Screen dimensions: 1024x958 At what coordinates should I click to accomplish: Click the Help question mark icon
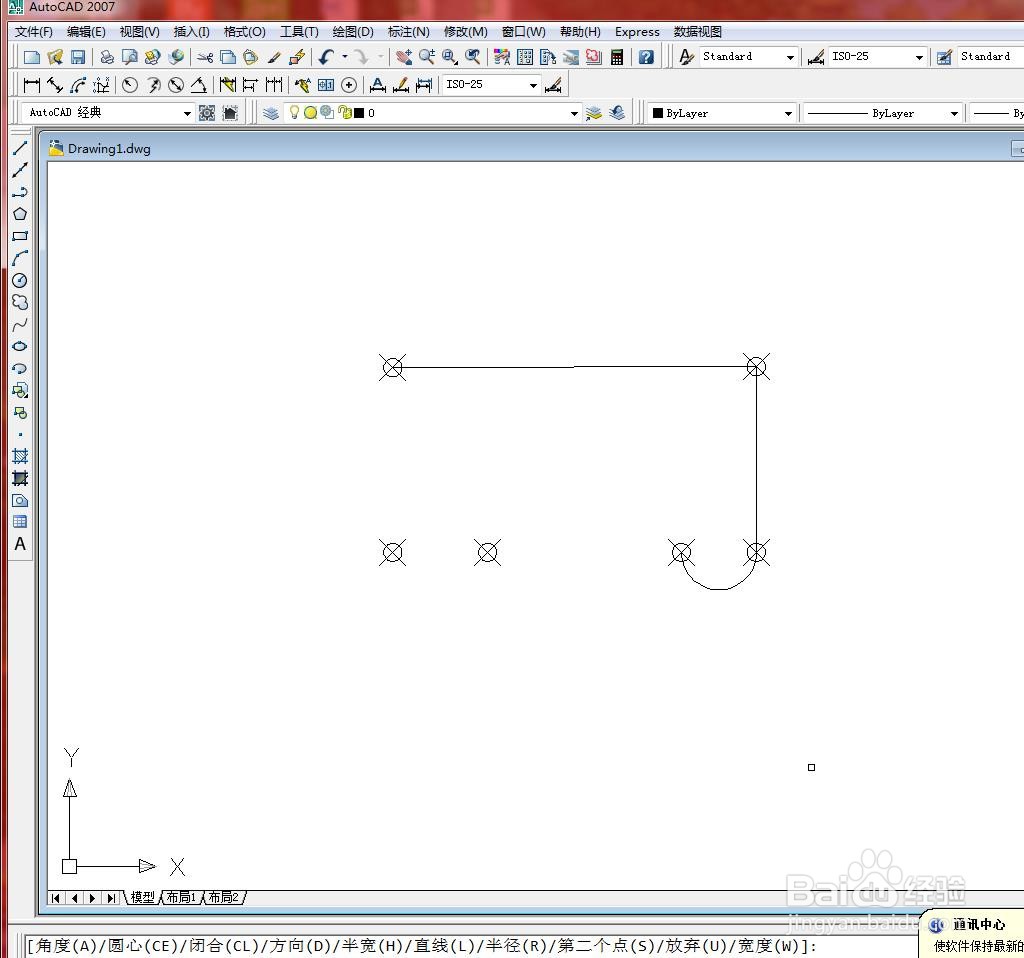click(646, 57)
